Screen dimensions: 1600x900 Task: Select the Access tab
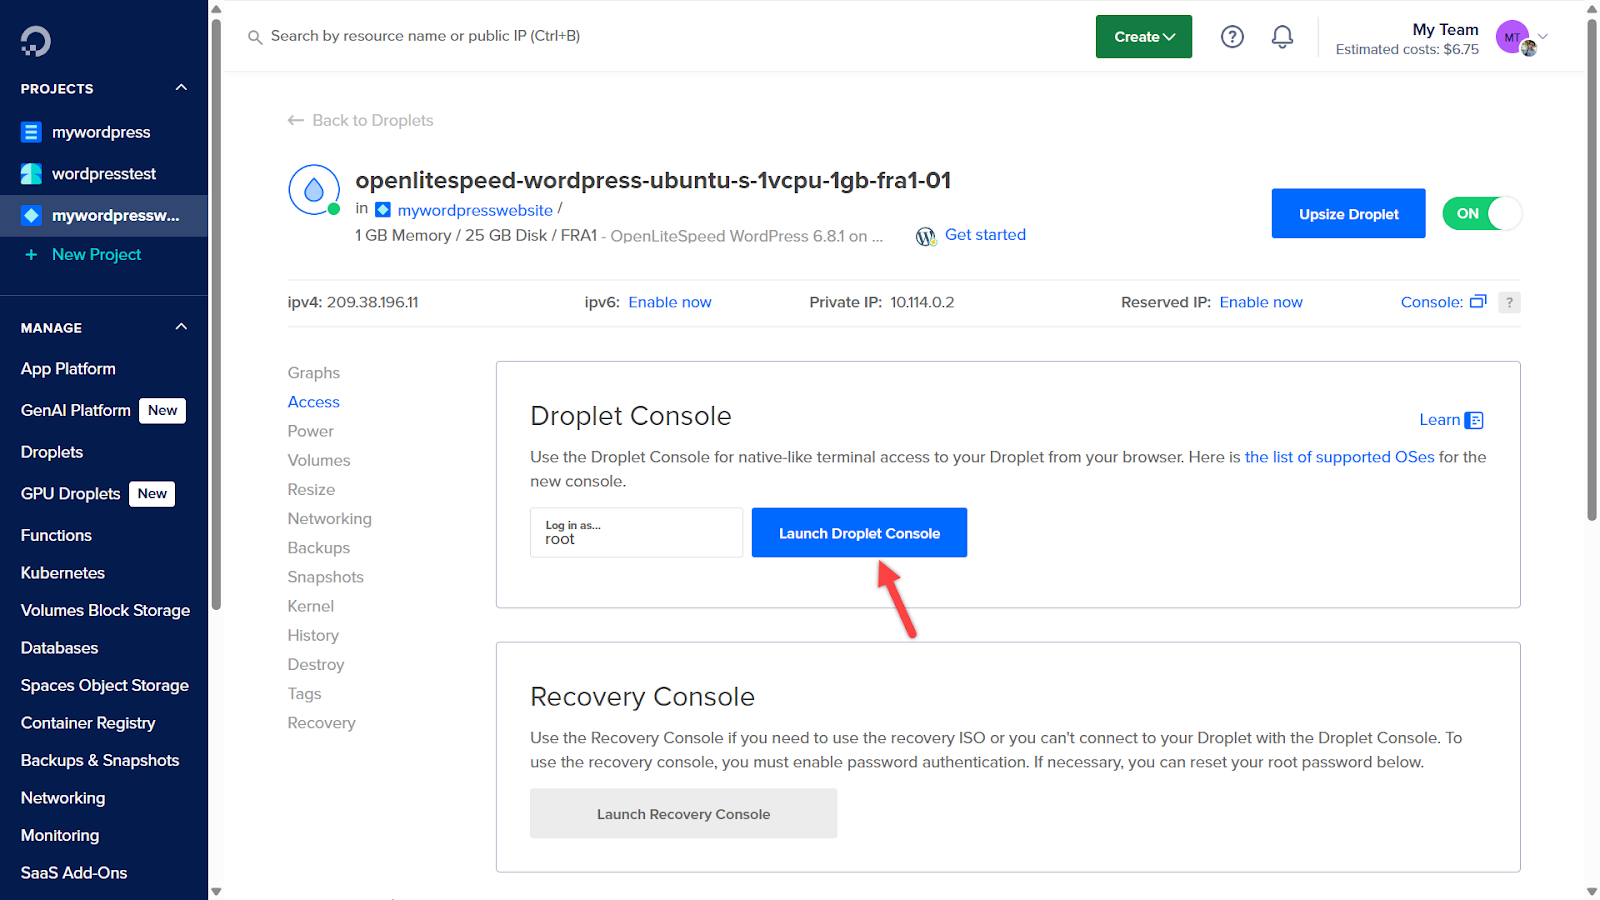(x=314, y=402)
